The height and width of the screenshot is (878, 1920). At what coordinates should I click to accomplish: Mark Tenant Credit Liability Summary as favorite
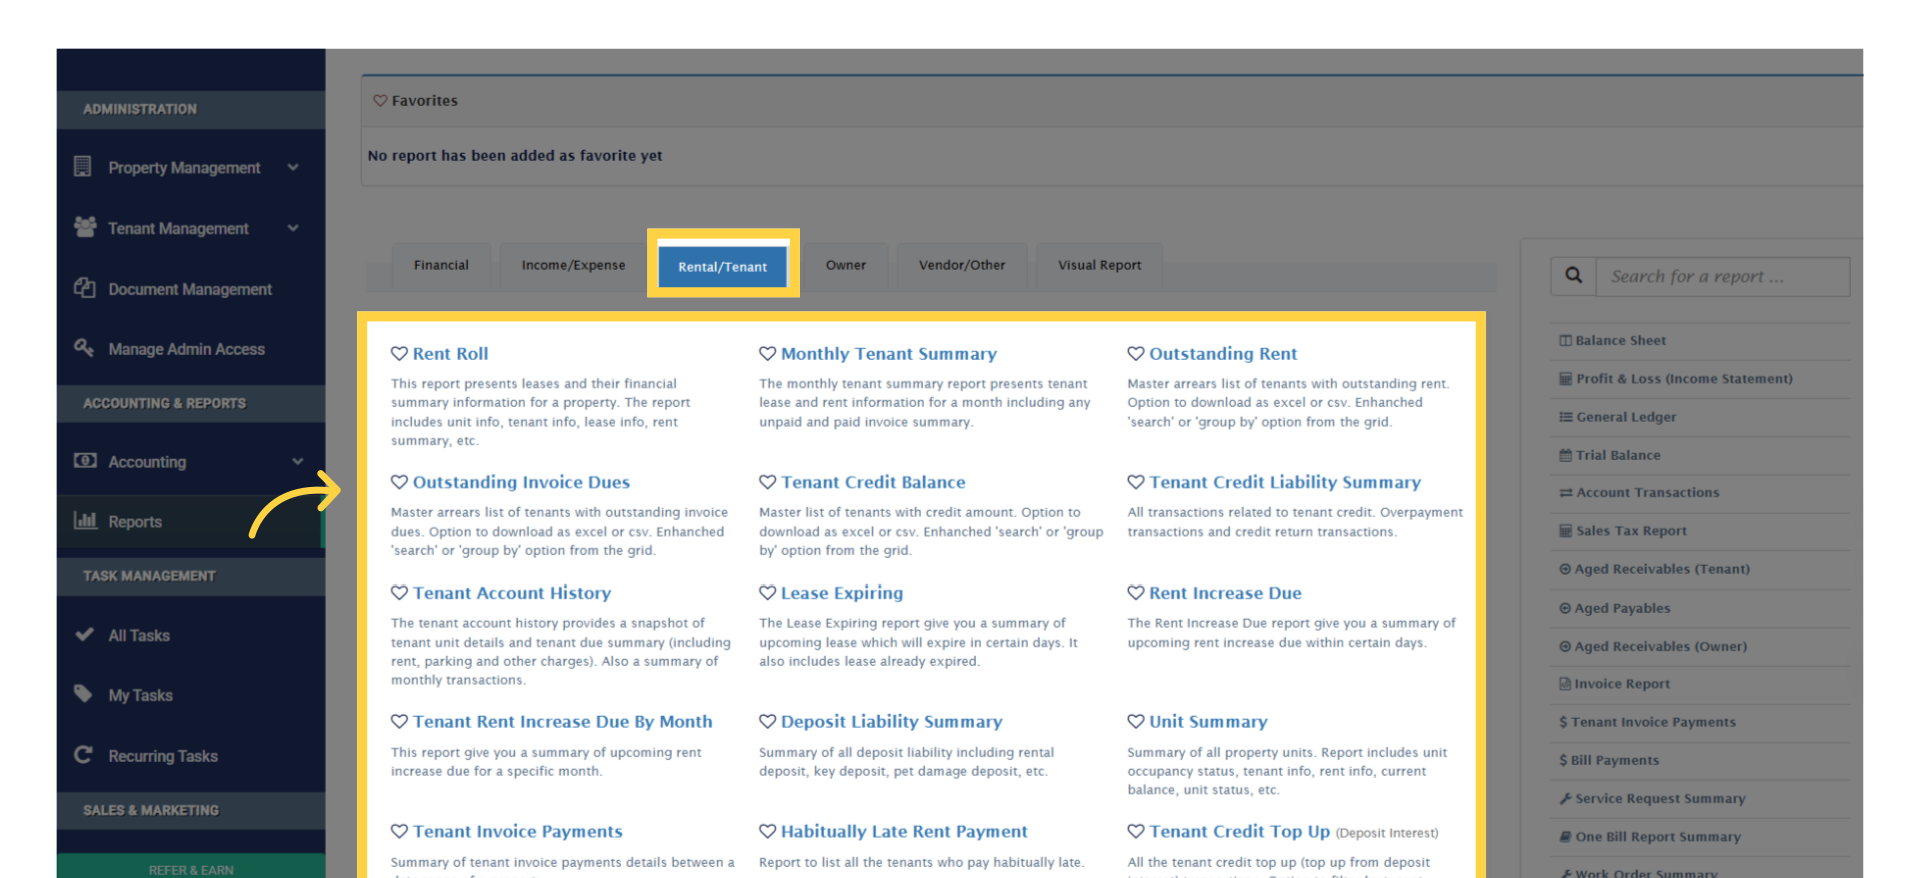click(1136, 482)
